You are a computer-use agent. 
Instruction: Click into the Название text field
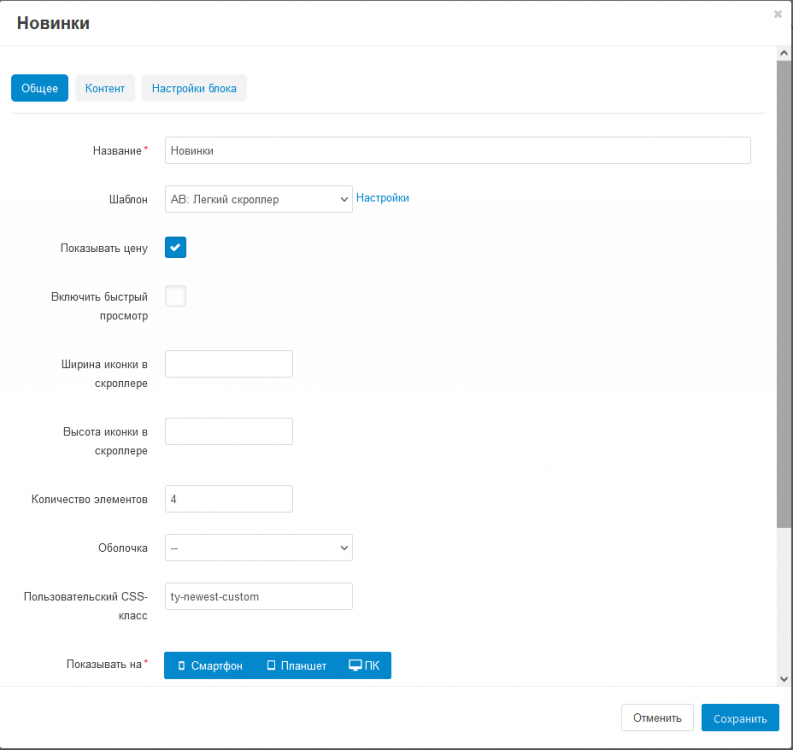[457, 150]
